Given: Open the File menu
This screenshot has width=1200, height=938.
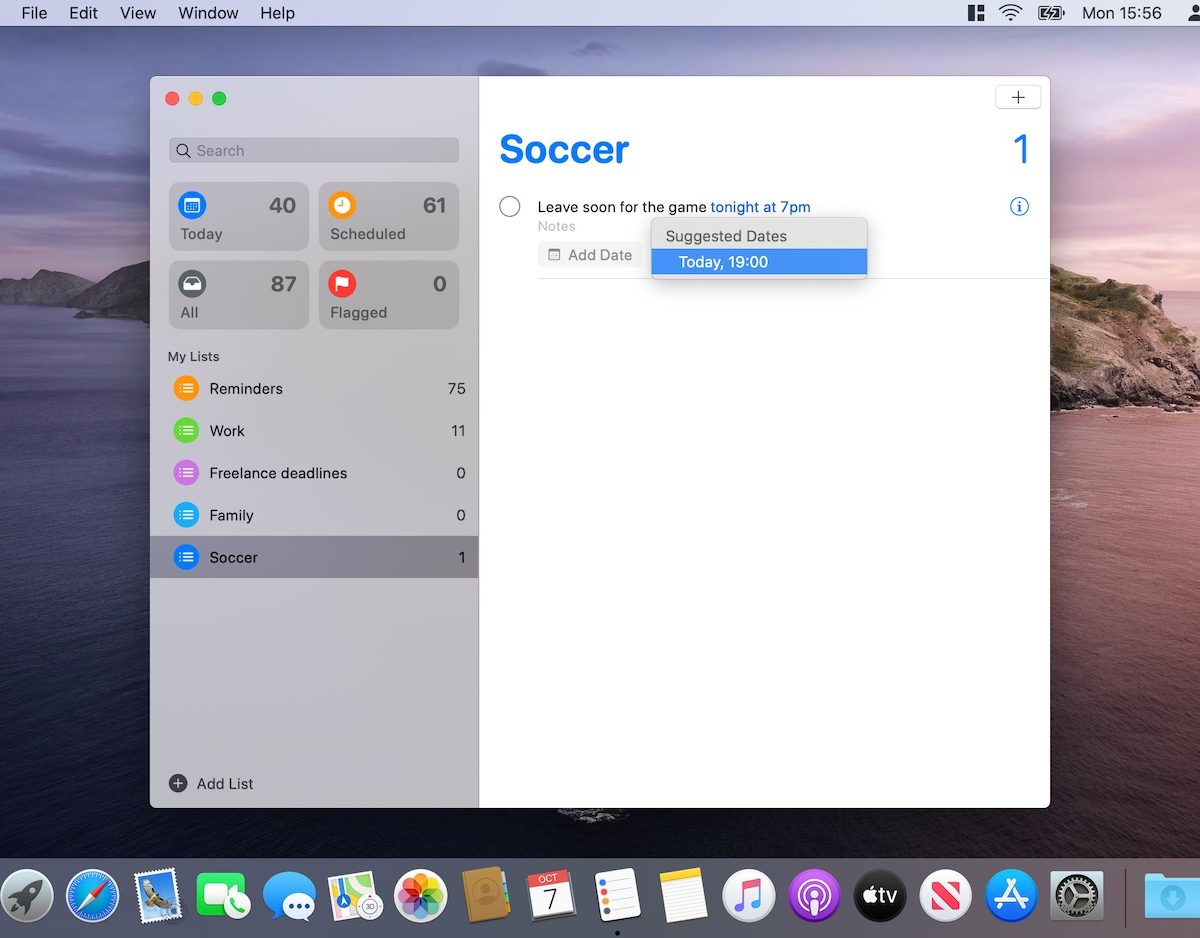Looking at the screenshot, I should 34,13.
